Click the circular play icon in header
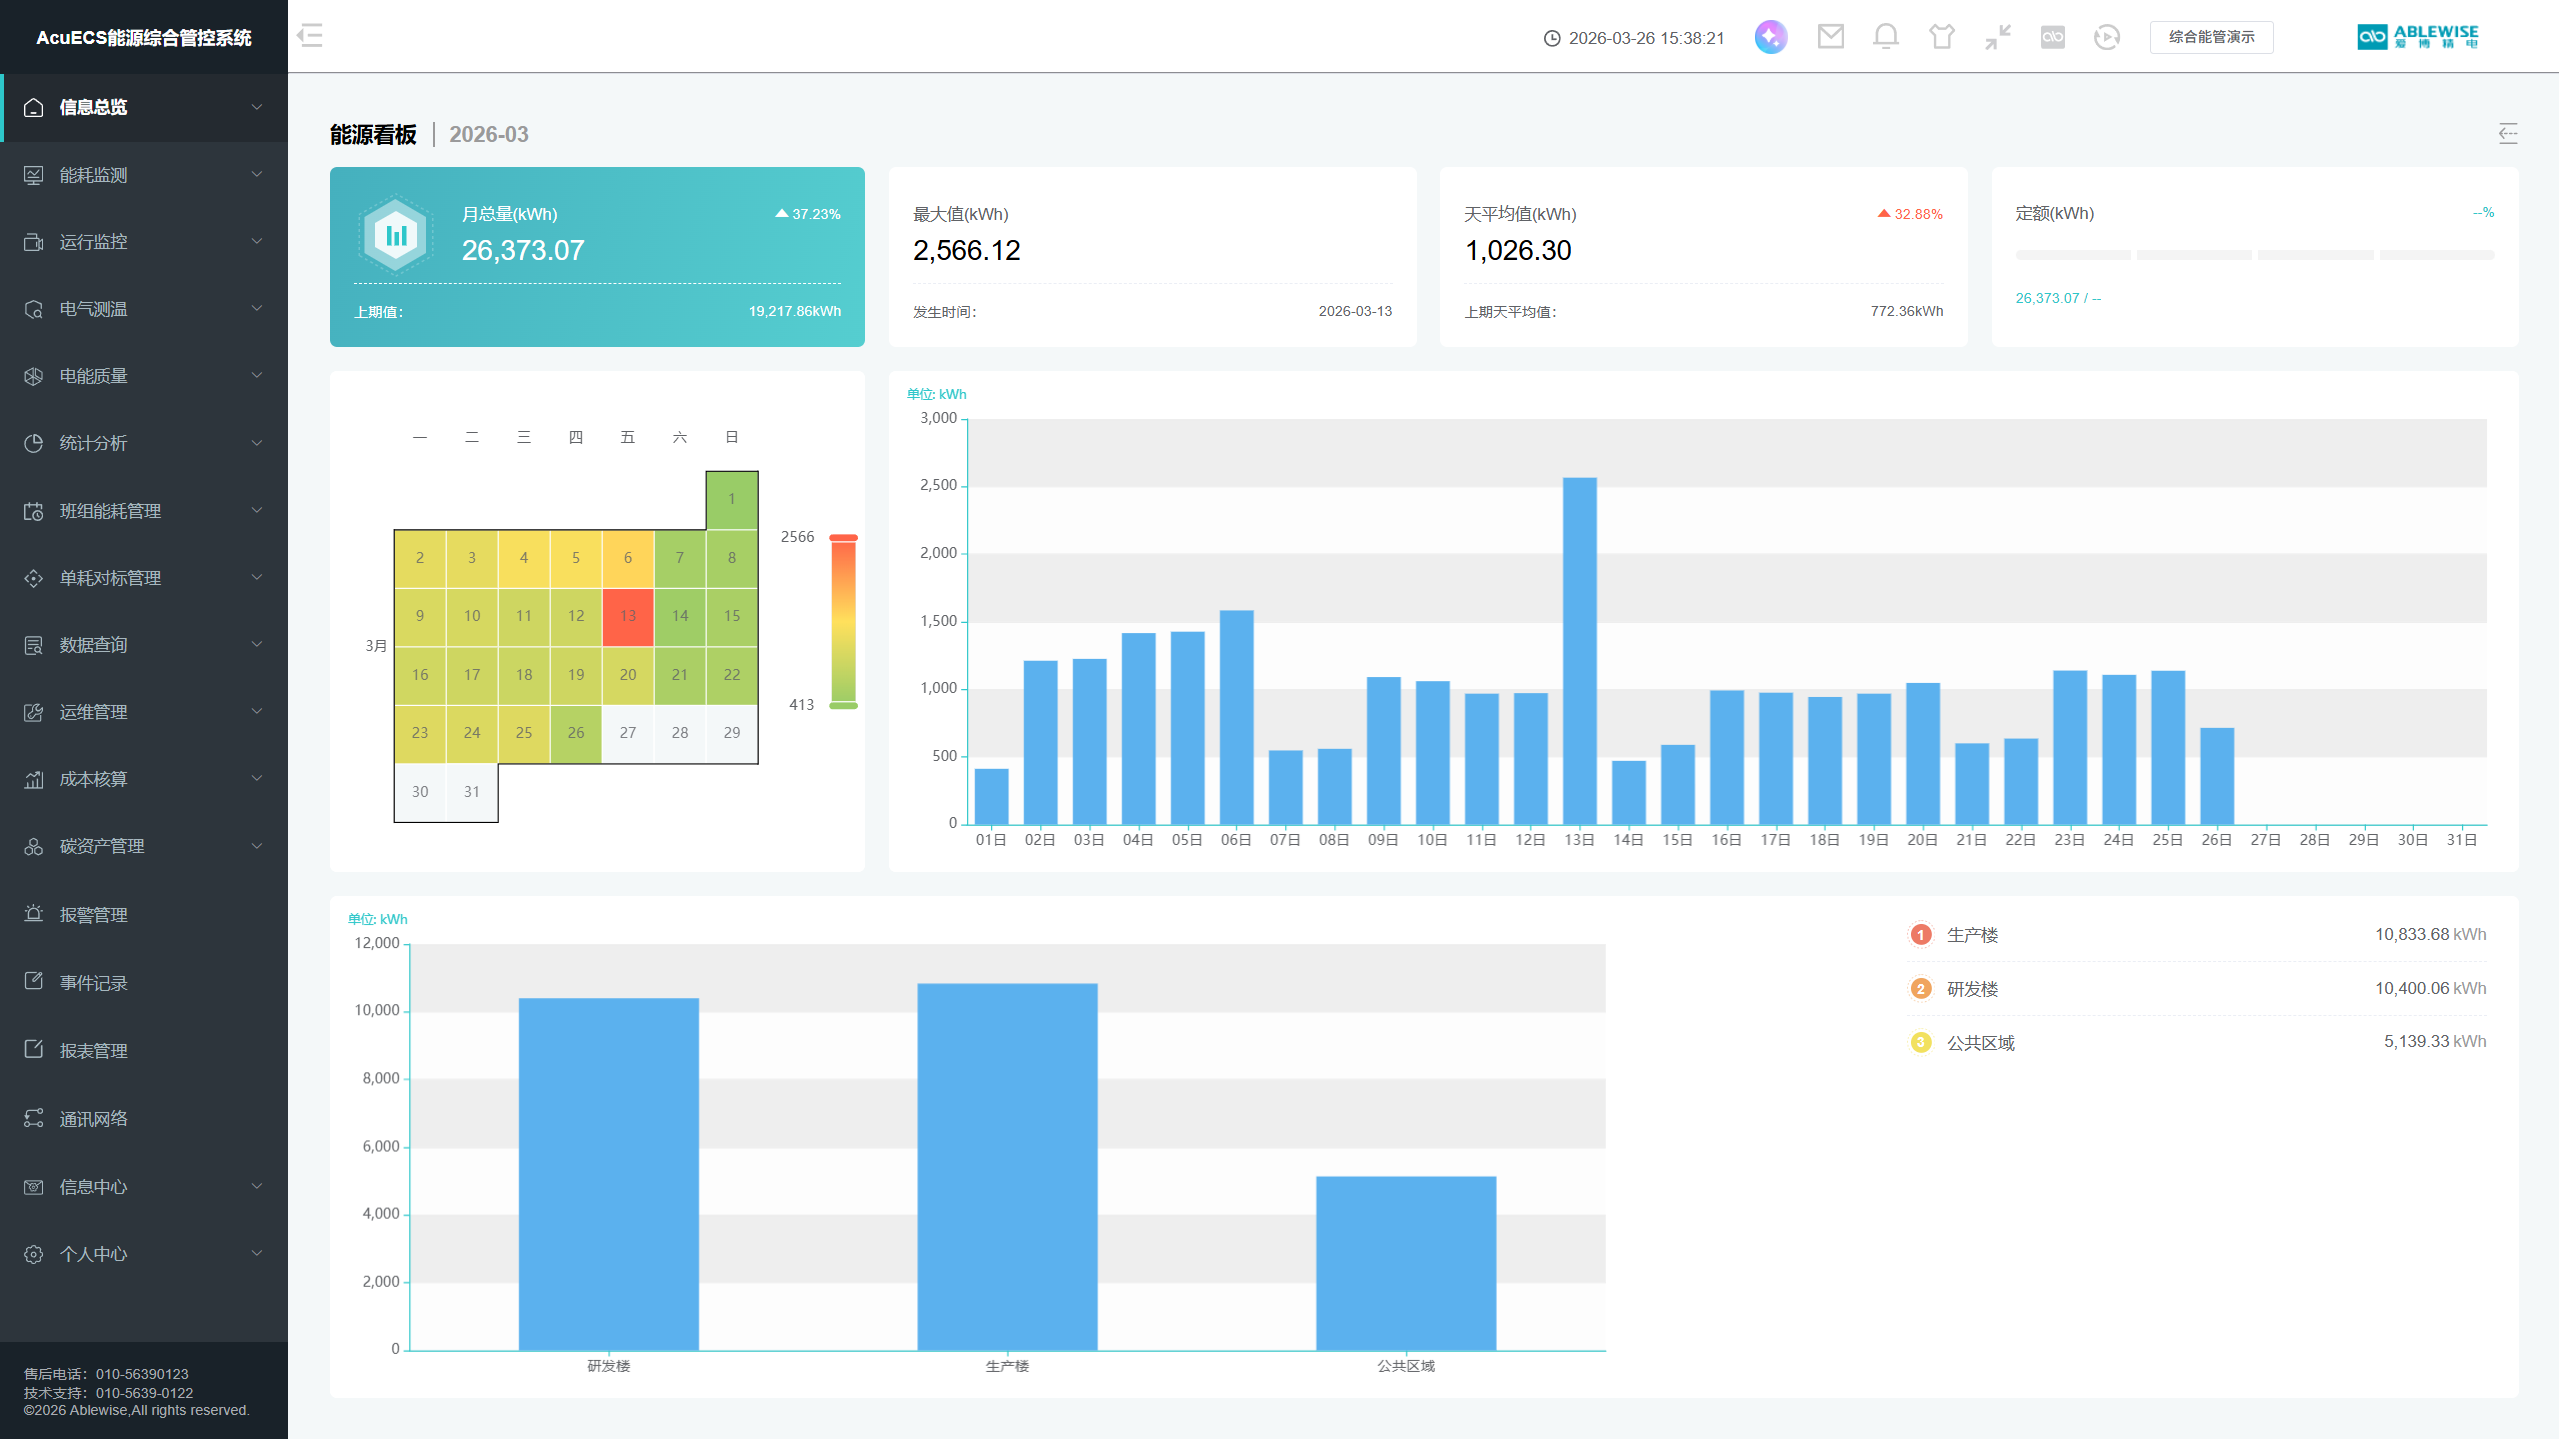Screen dimensions: 2559x1439 tap(2106, 37)
